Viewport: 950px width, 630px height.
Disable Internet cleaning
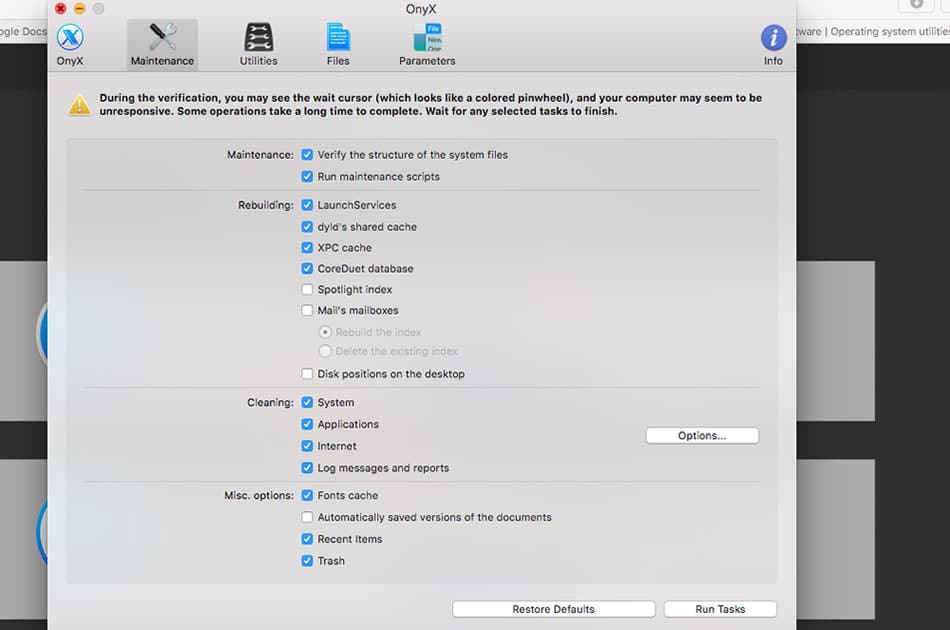pos(307,446)
